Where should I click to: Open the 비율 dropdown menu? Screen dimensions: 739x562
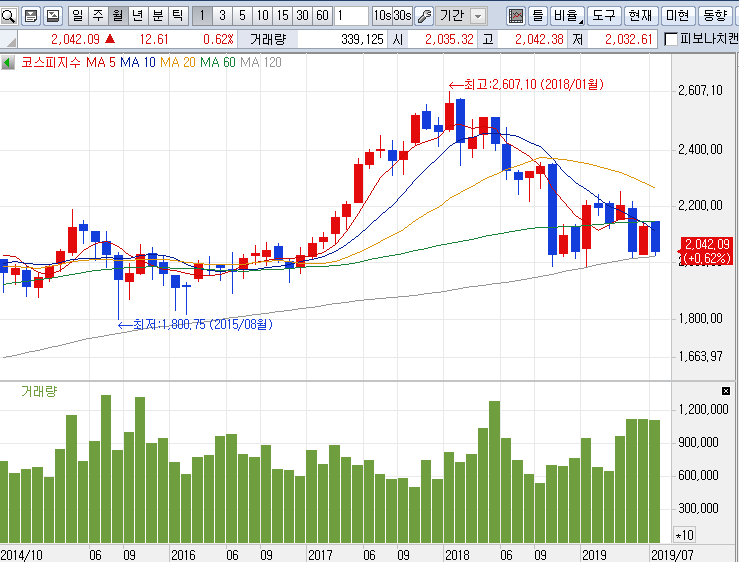tap(567, 16)
